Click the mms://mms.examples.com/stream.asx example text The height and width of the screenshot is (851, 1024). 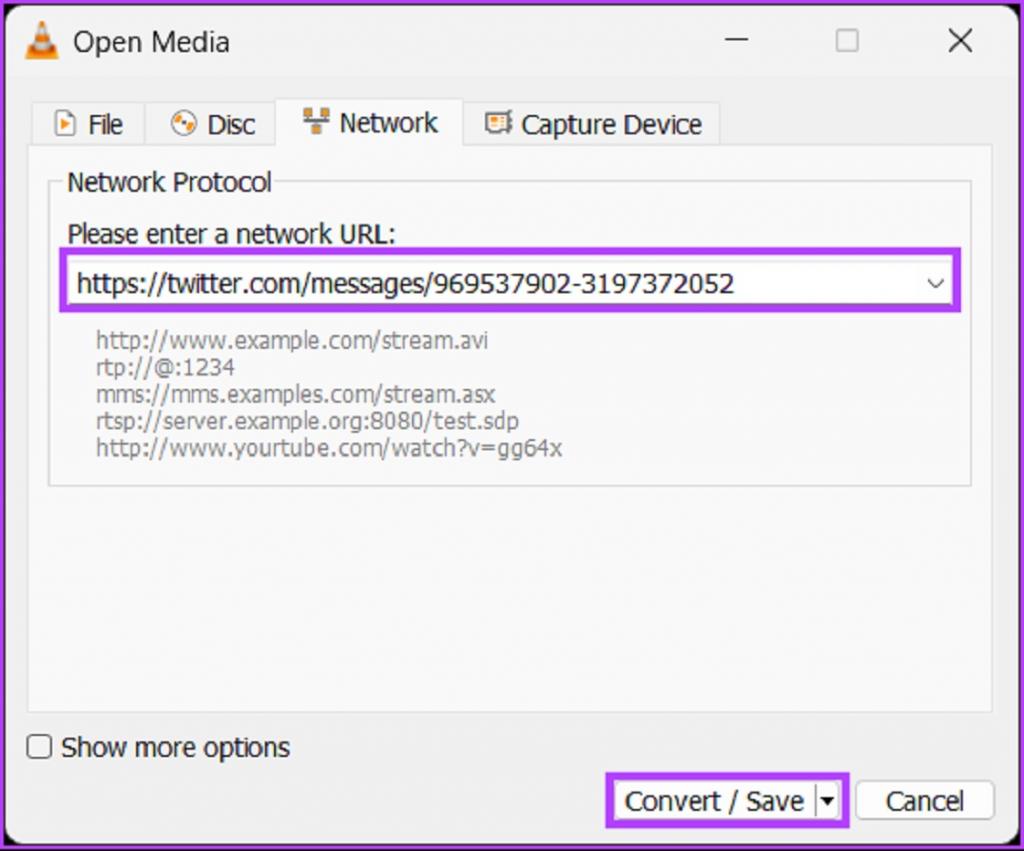(295, 394)
